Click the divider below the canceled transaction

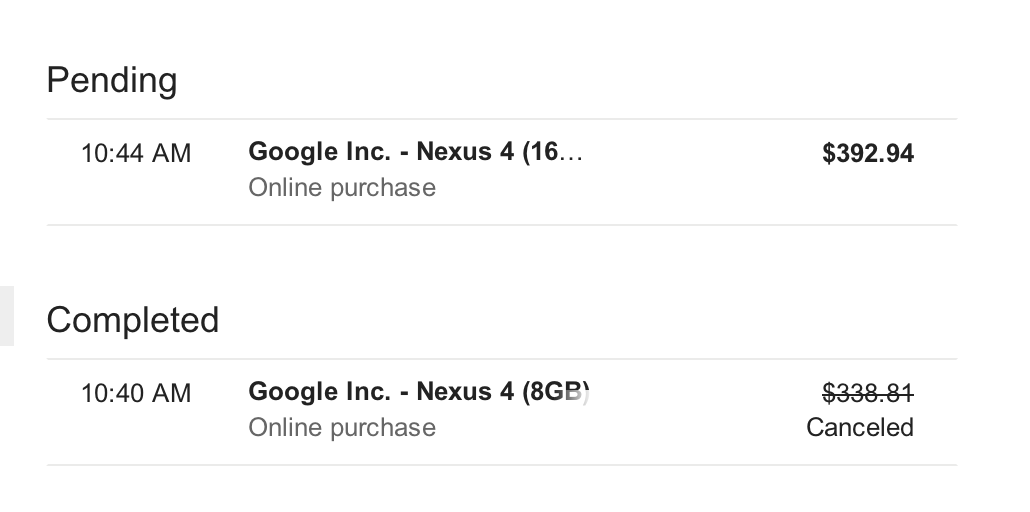click(x=500, y=465)
